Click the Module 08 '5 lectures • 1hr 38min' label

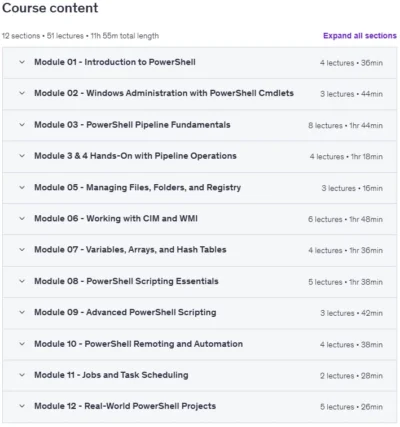345,282
